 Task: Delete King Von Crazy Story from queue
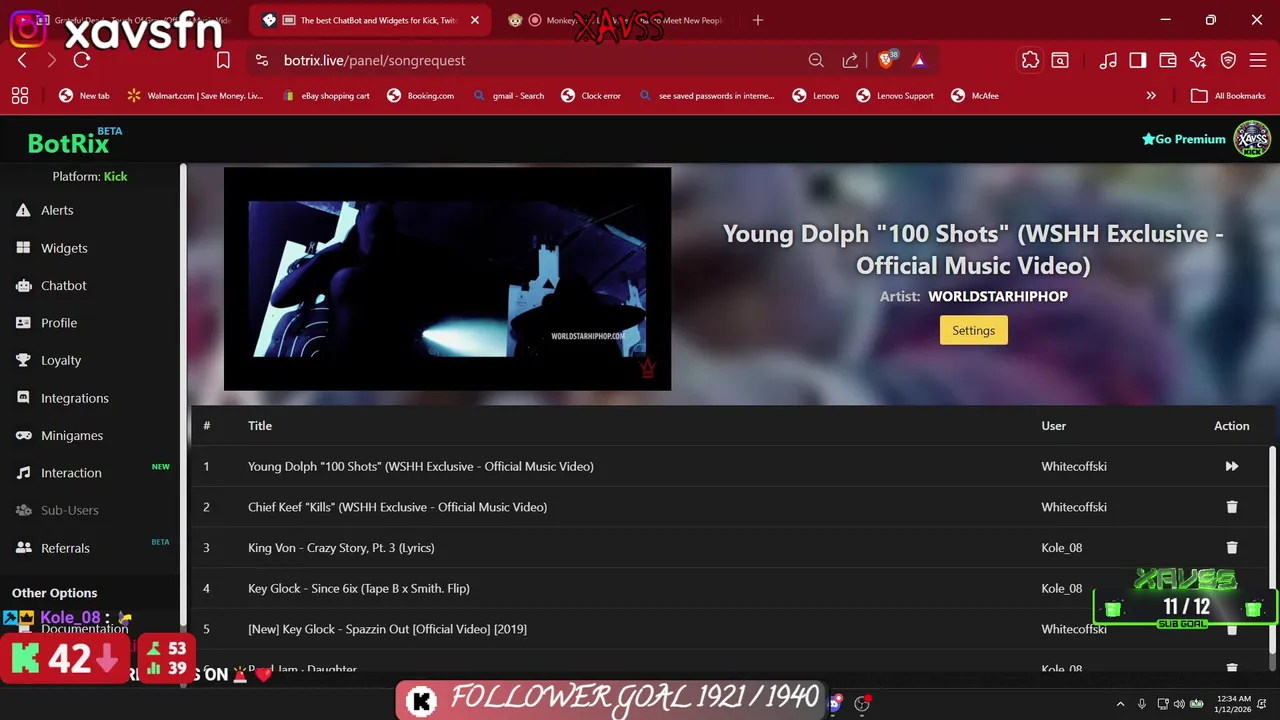1232,548
